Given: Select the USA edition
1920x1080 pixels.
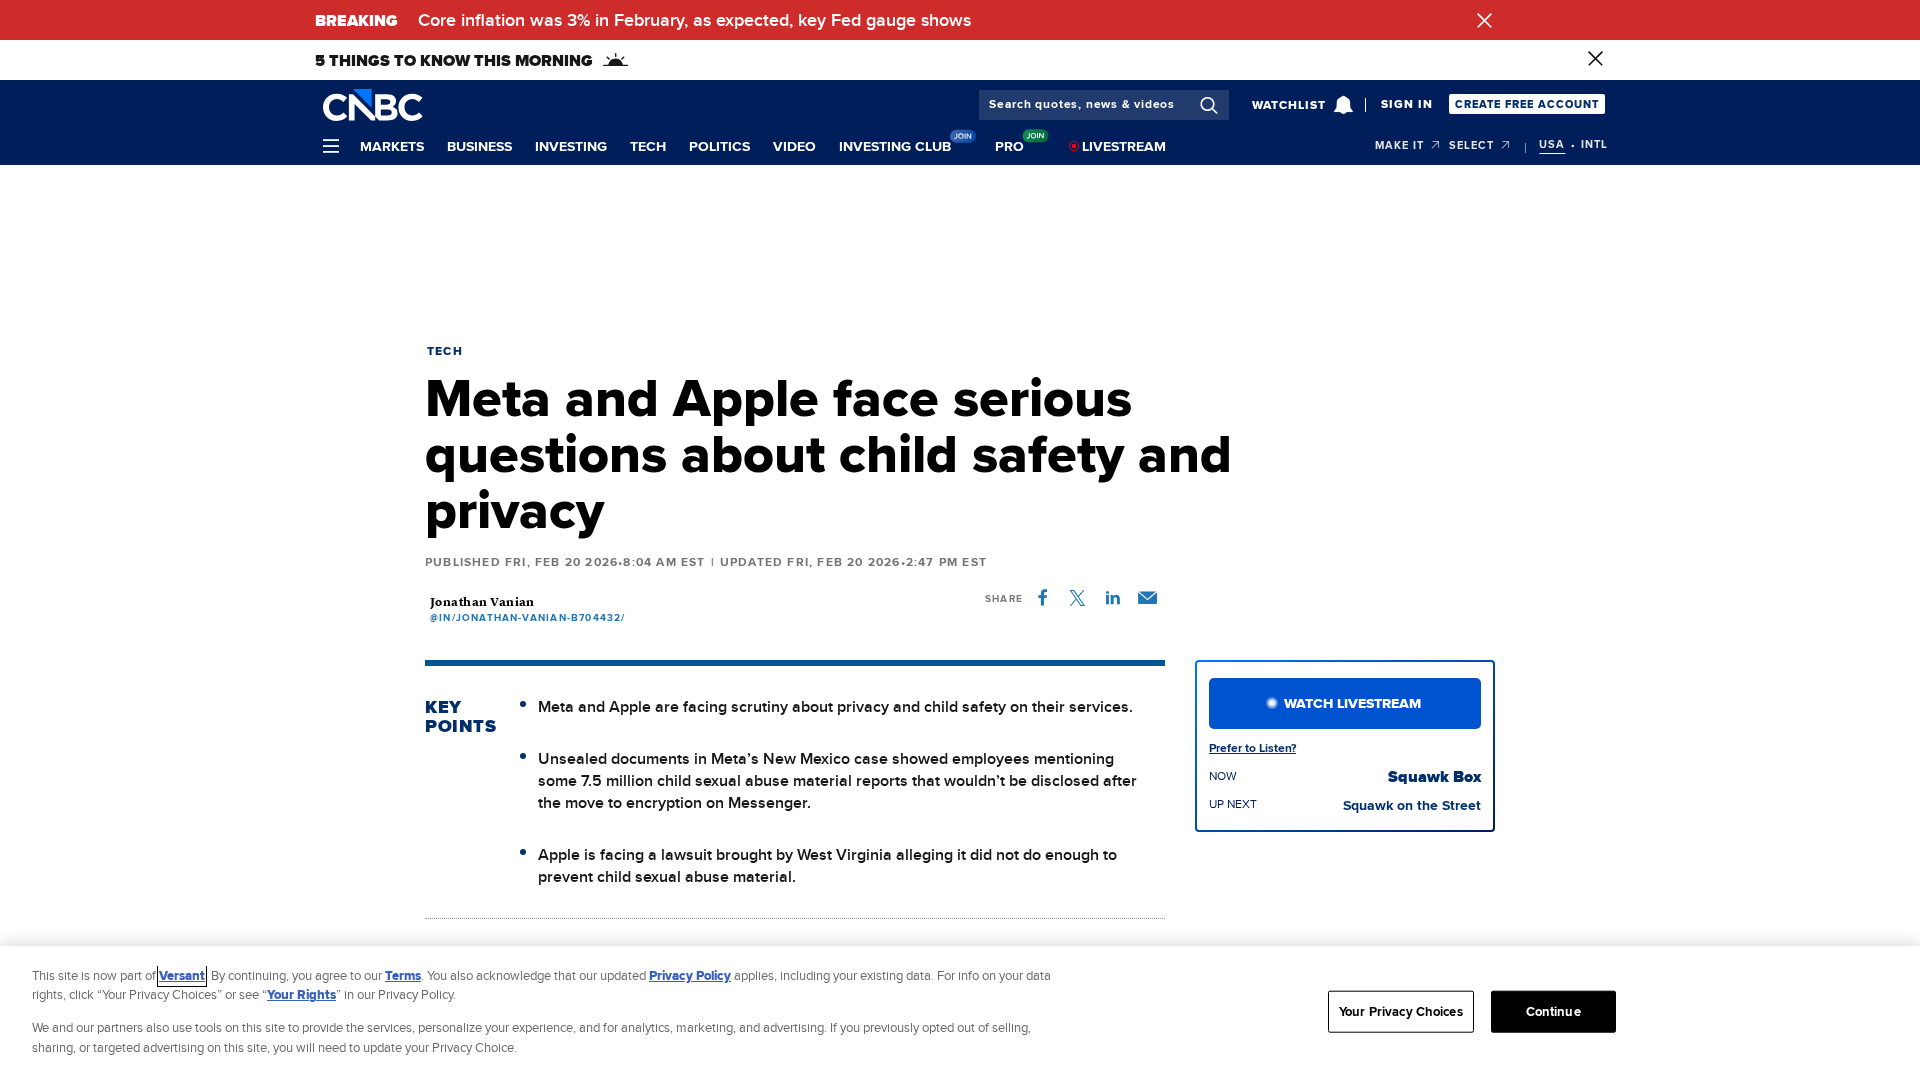Looking at the screenshot, I should 1551,145.
